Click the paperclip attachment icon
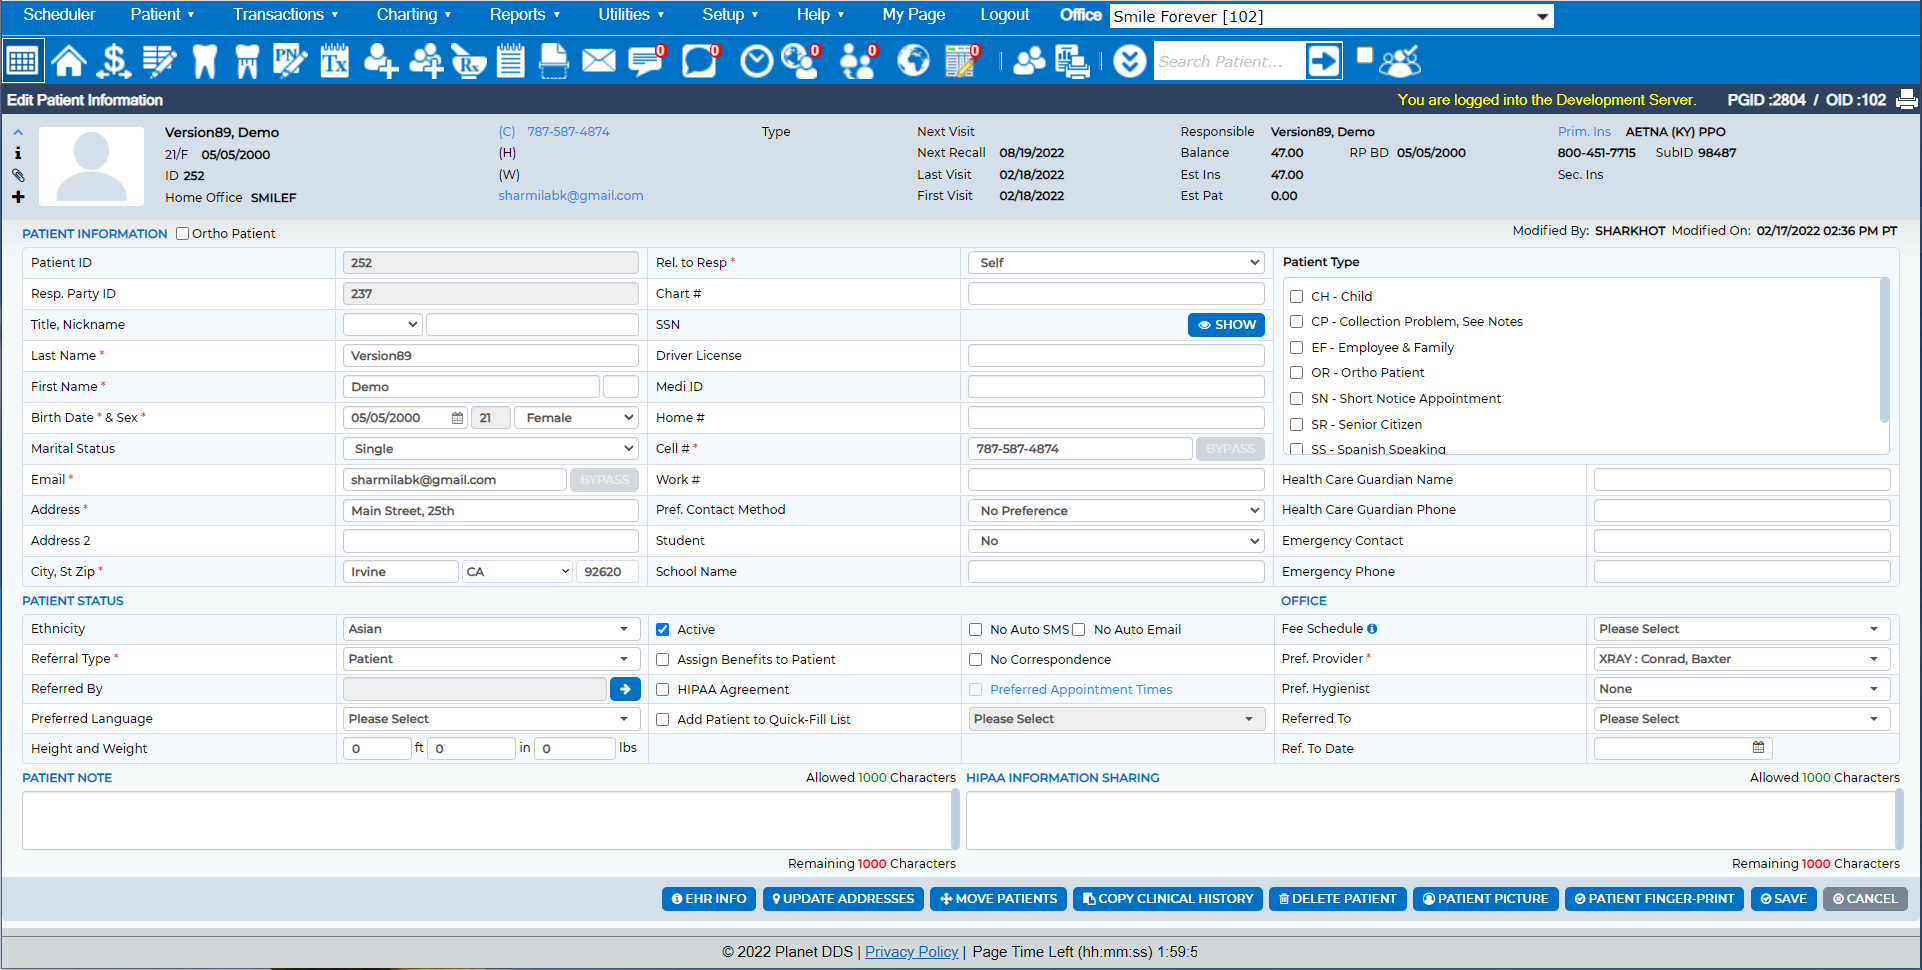 coord(18,175)
